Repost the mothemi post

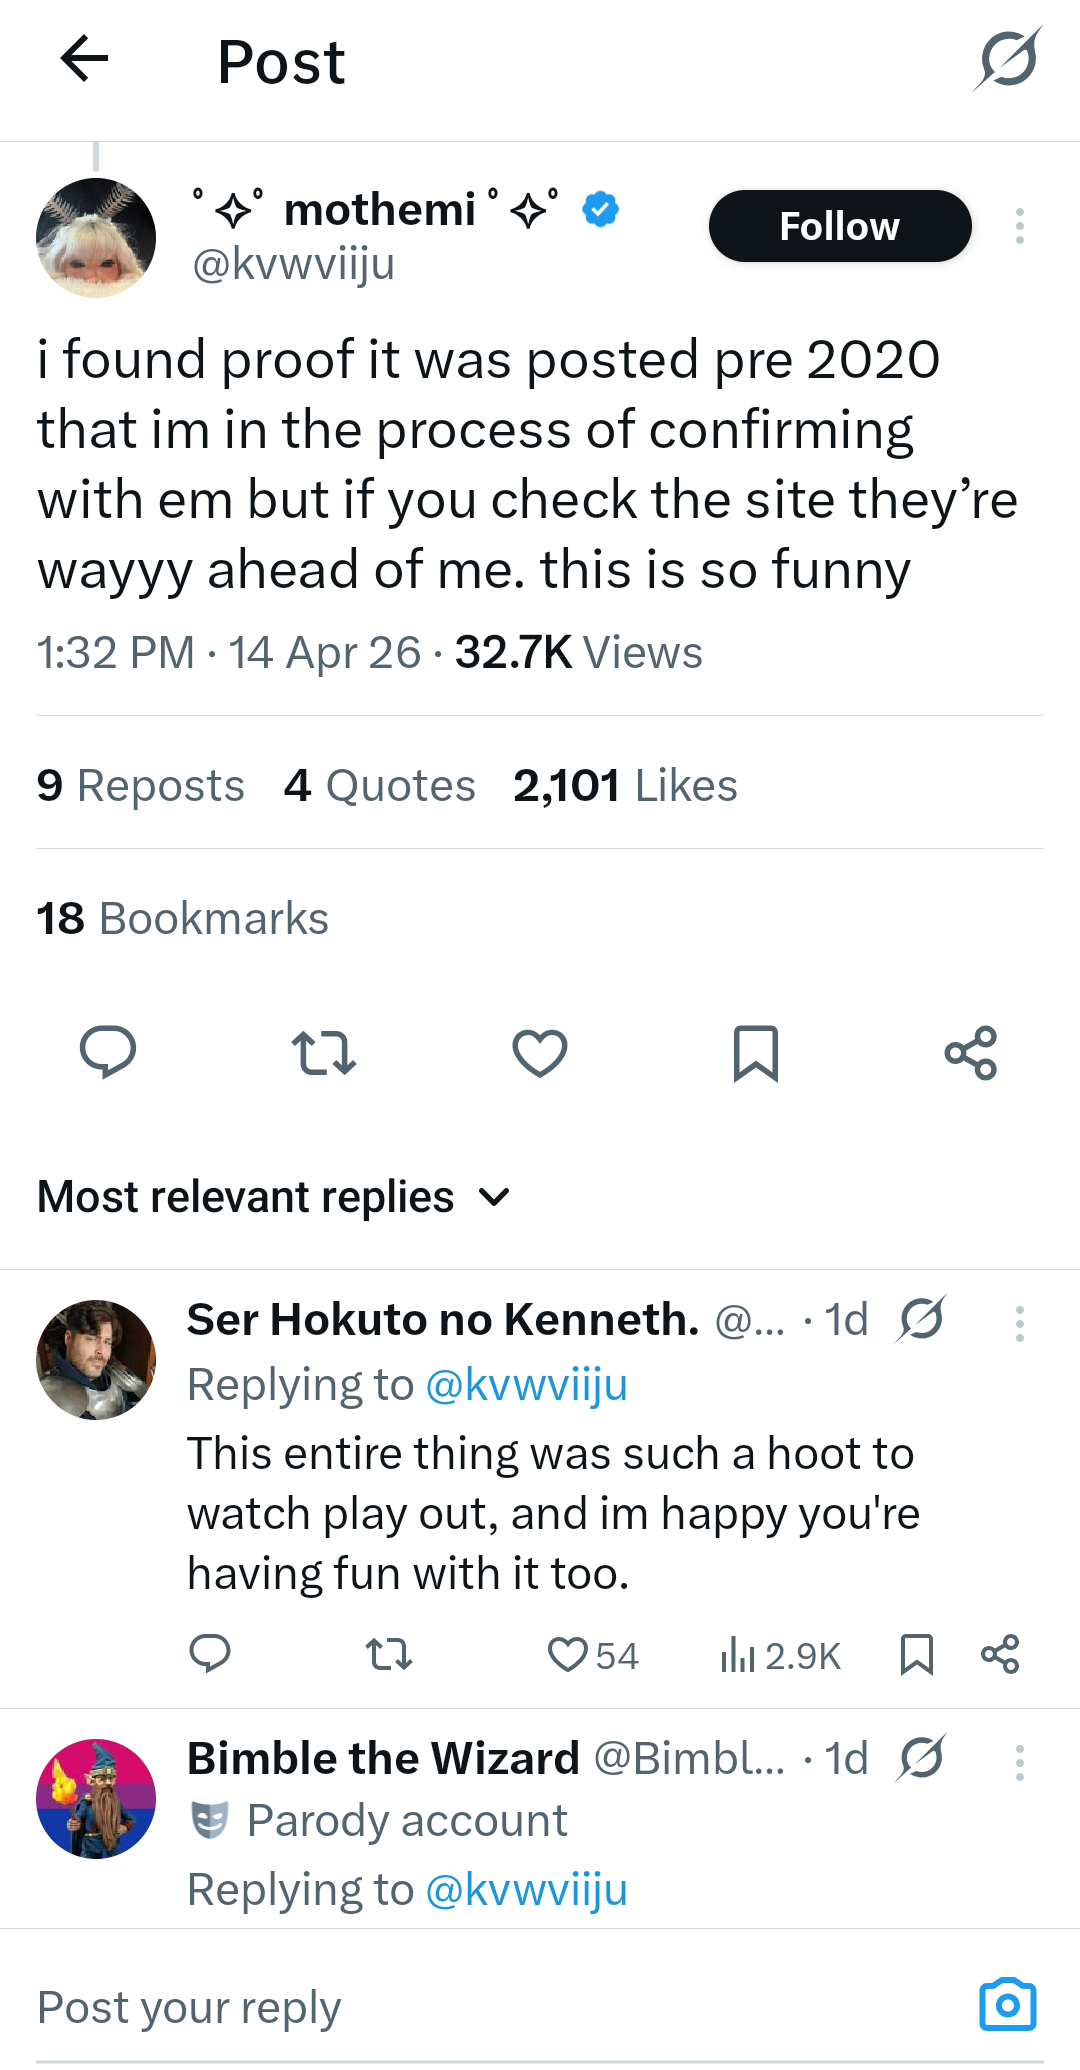pos(324,1053)
